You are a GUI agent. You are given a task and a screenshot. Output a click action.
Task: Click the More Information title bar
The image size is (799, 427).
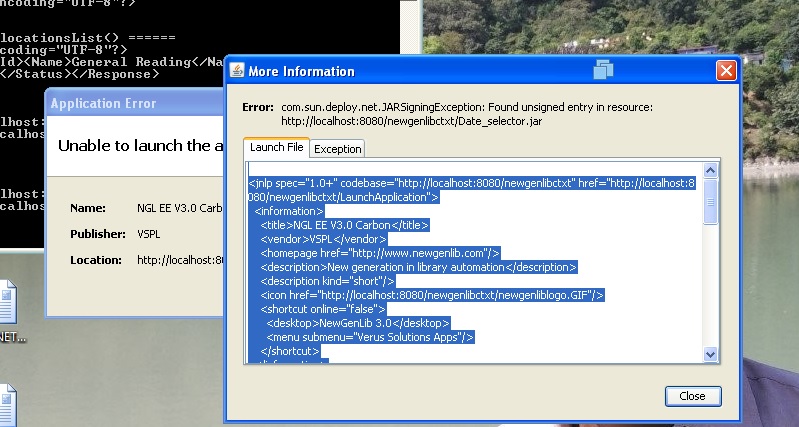tap(450, 71)
